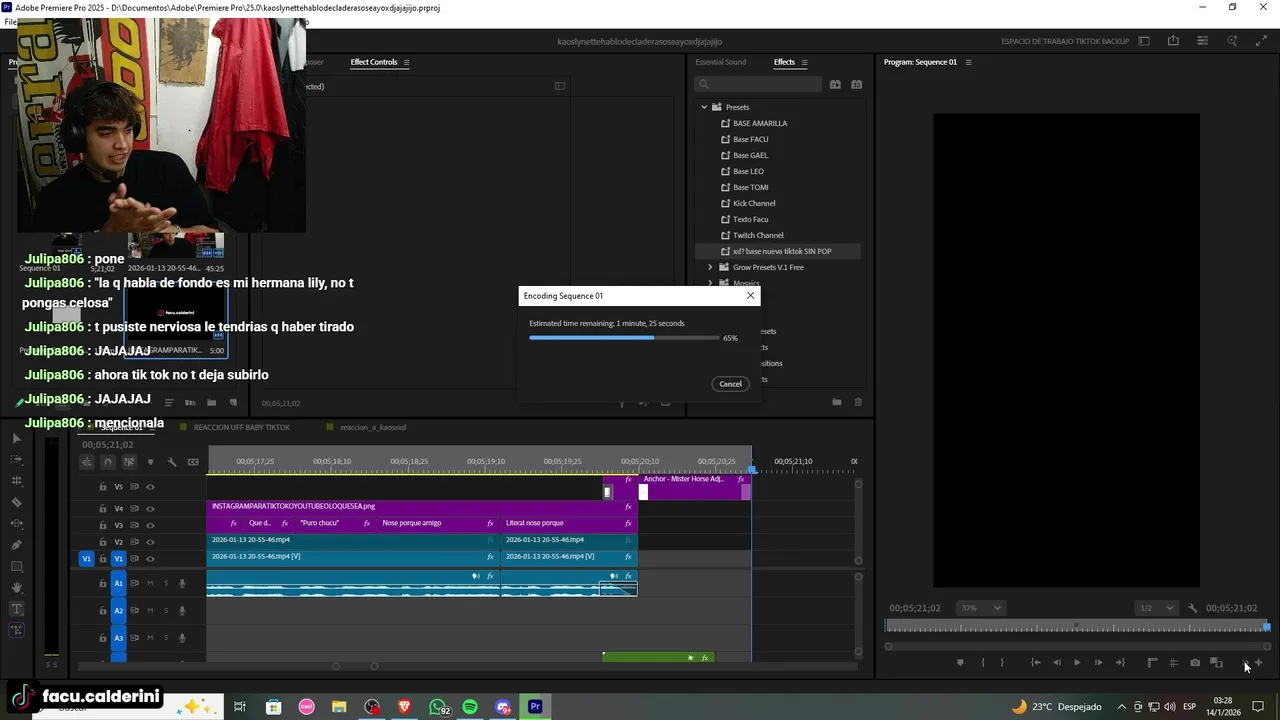
Task: Open Effect Controls panel menu
Action: (x=406, y=62)
